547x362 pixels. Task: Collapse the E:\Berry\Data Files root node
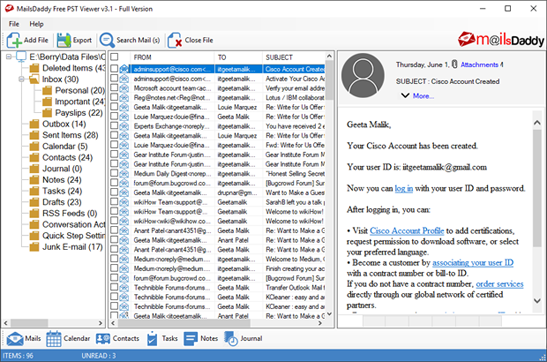pyautogui.click(x=9, y=56)
